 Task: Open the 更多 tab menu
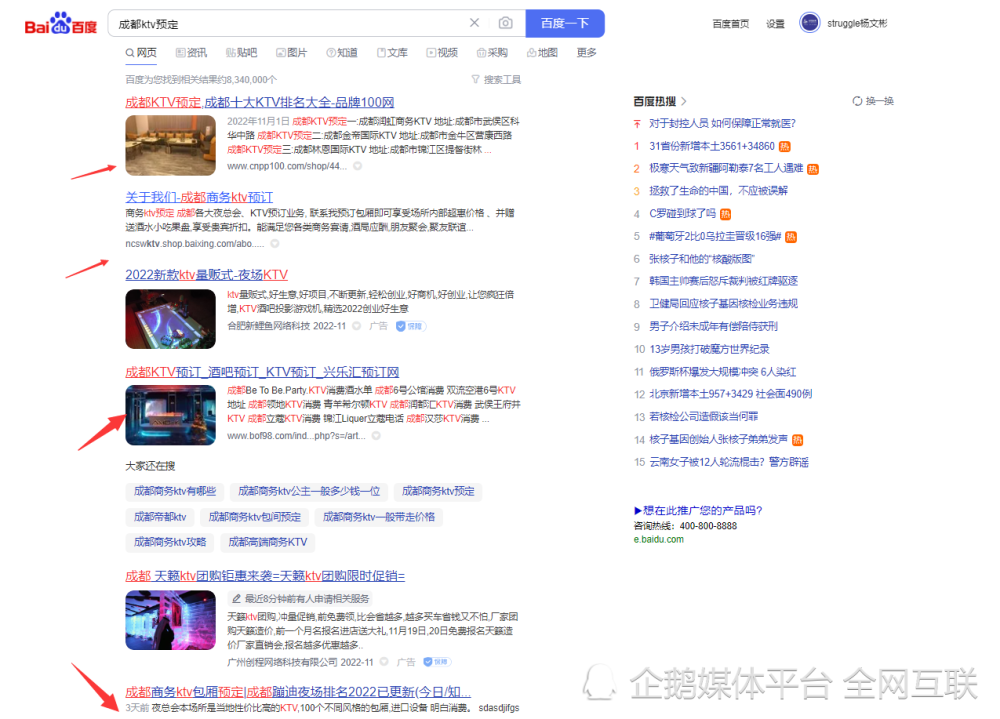click(586, 52)
